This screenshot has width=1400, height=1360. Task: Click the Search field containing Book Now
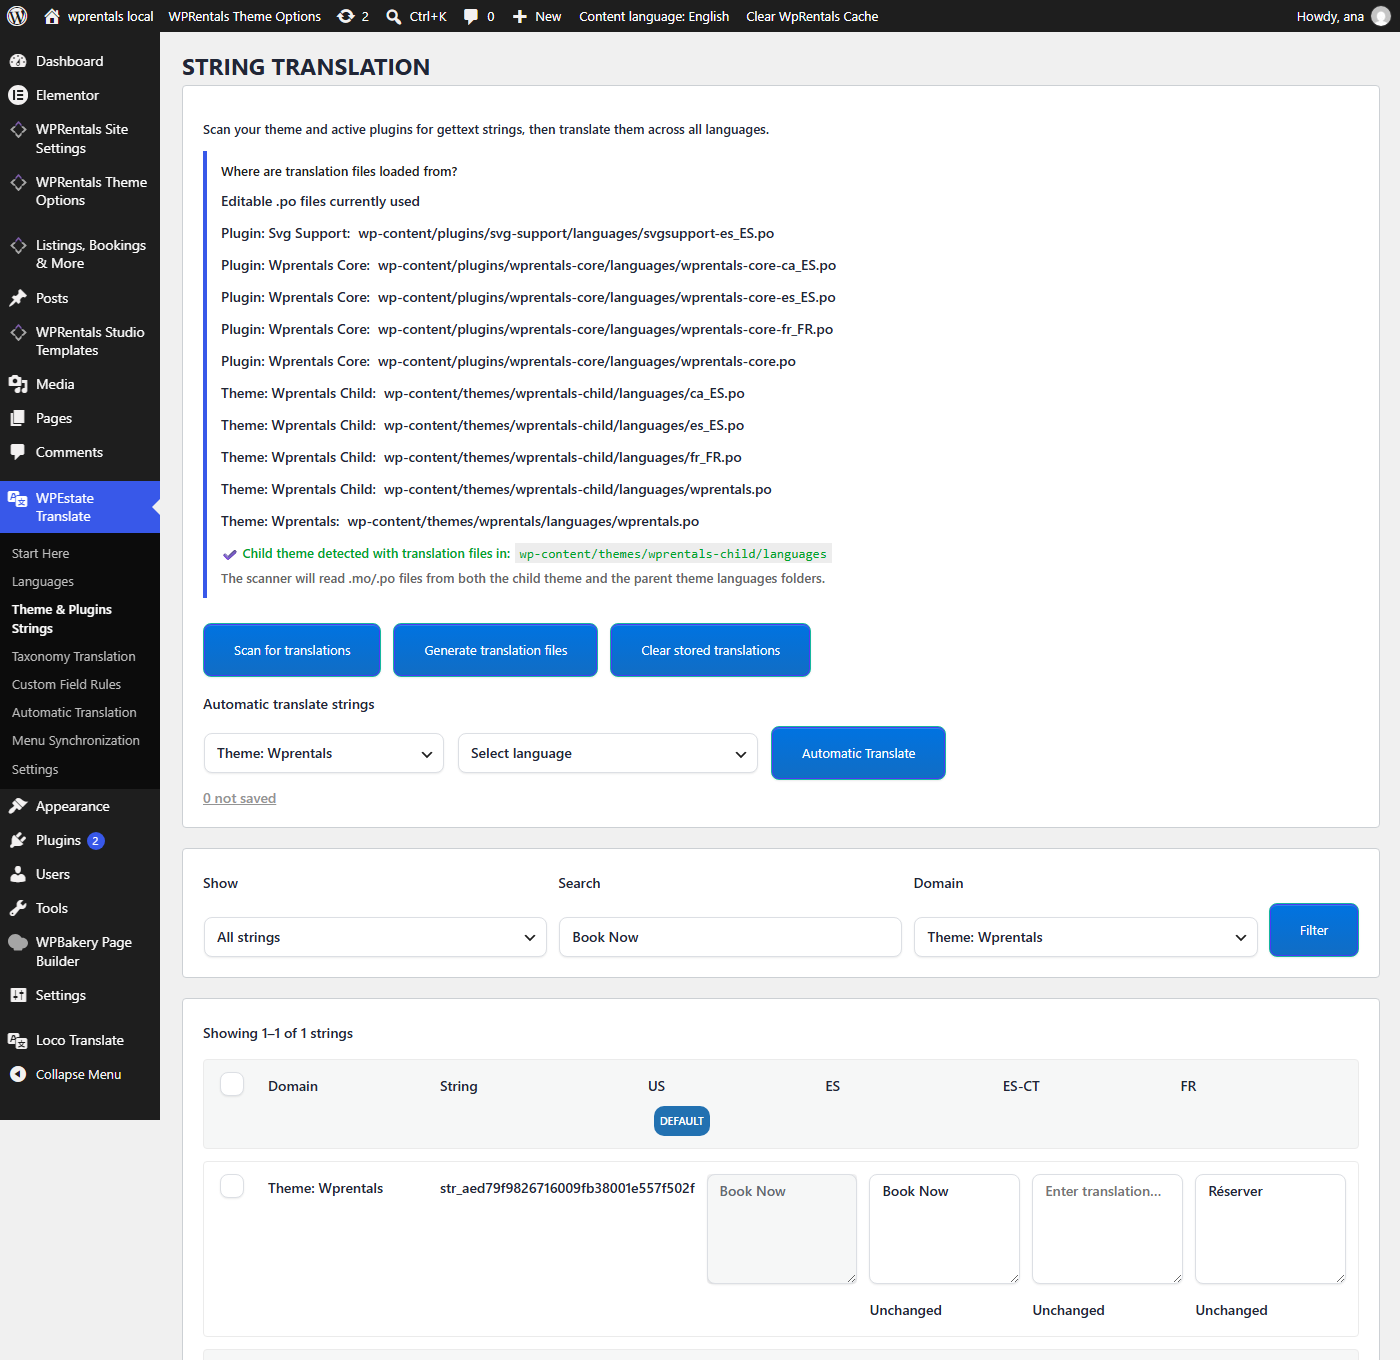tap(730, 937)
